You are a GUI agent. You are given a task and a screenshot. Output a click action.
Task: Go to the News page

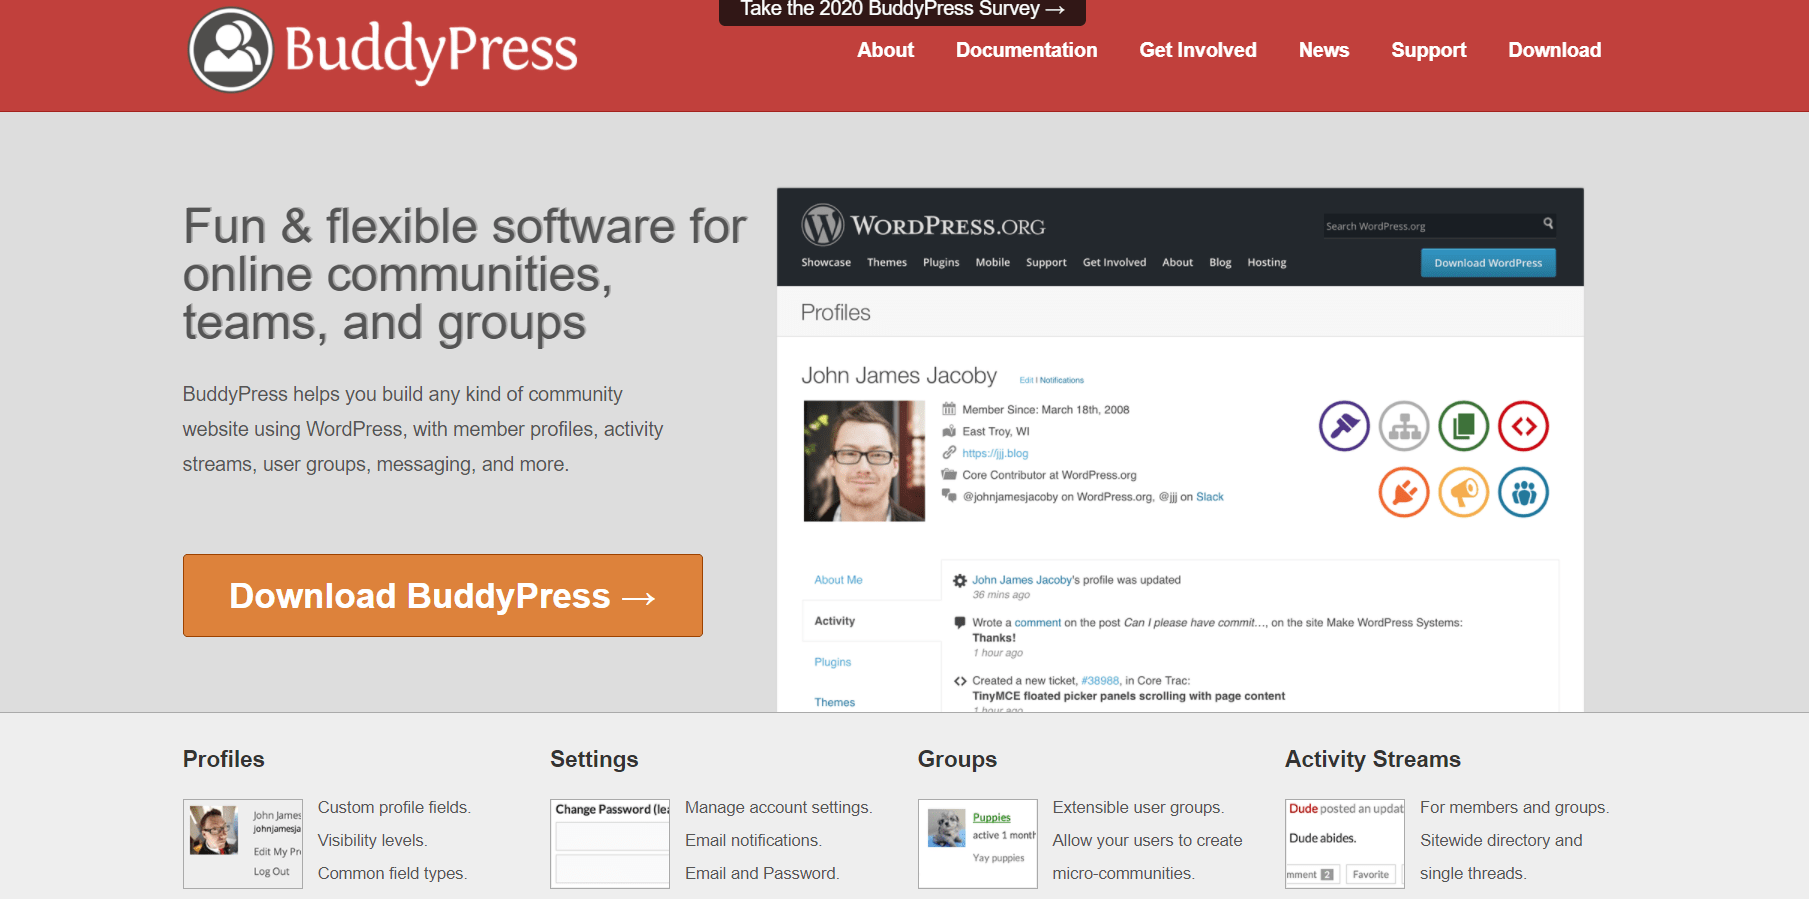(1324, 50)
